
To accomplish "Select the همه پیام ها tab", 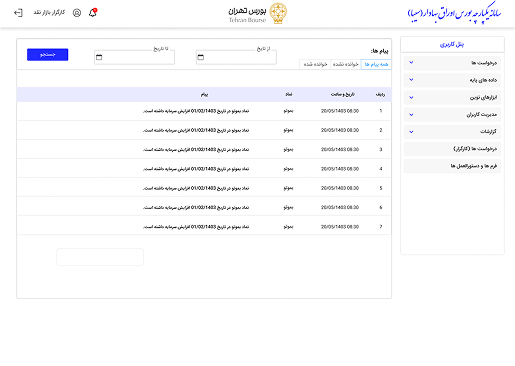I will [376, 64].
